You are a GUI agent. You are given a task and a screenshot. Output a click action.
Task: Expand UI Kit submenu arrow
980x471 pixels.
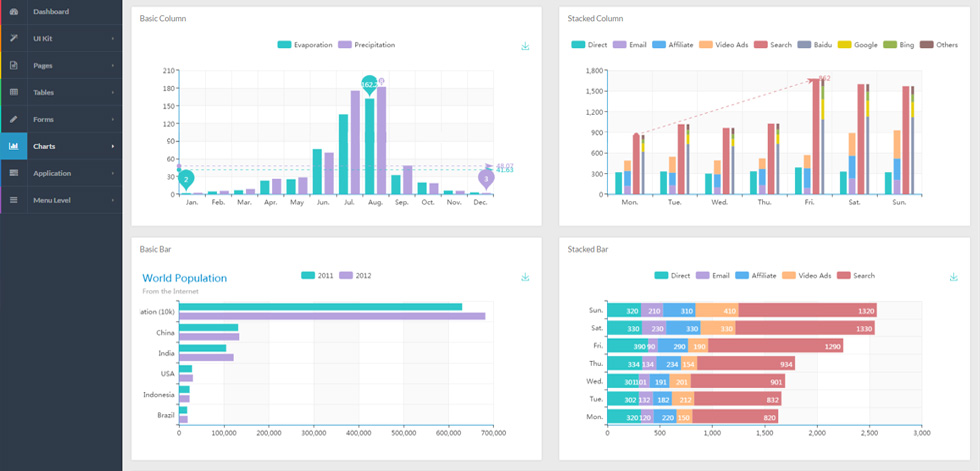112,39
